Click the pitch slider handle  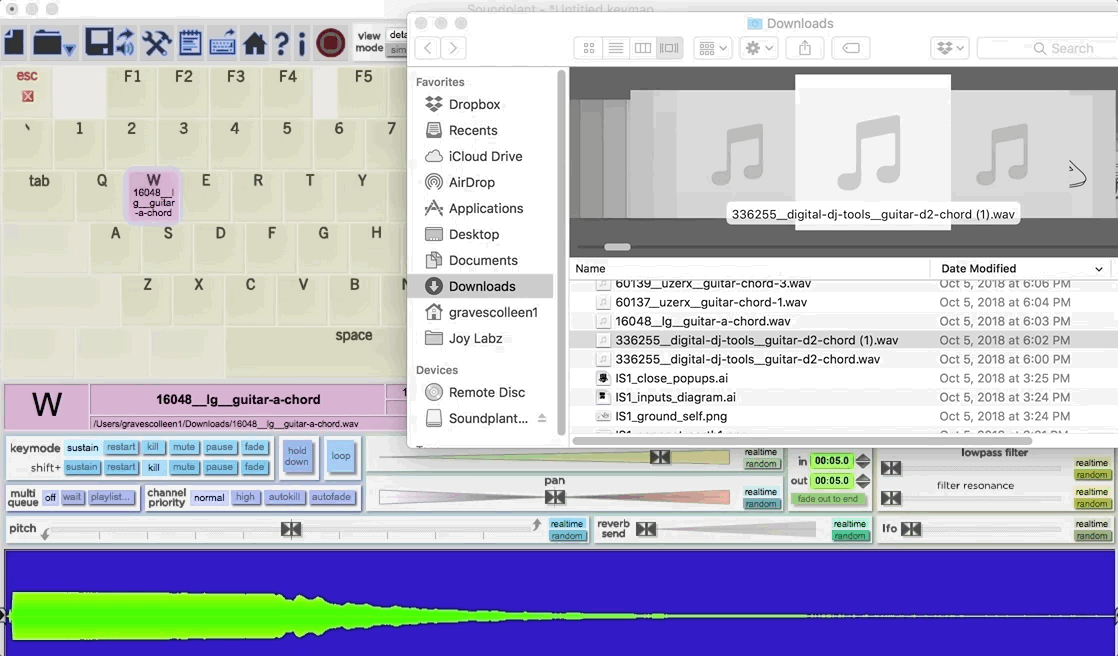(291, 529)
